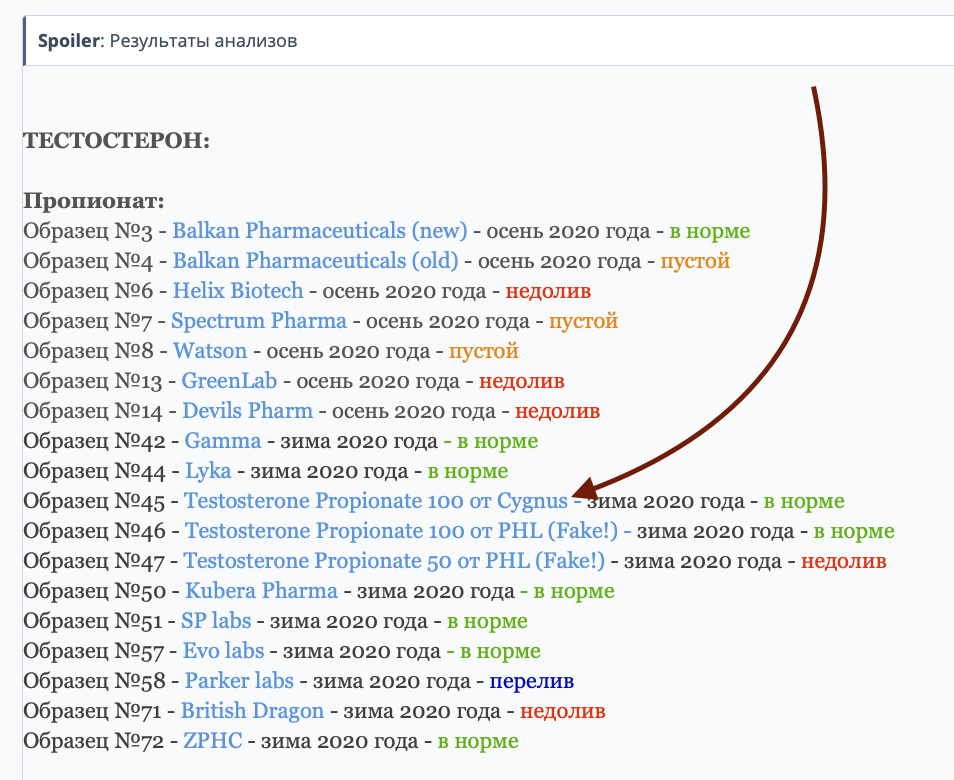Open Balkan Pharmaceuticals (old) link
The image size is (954, 780).
(315, 261)
